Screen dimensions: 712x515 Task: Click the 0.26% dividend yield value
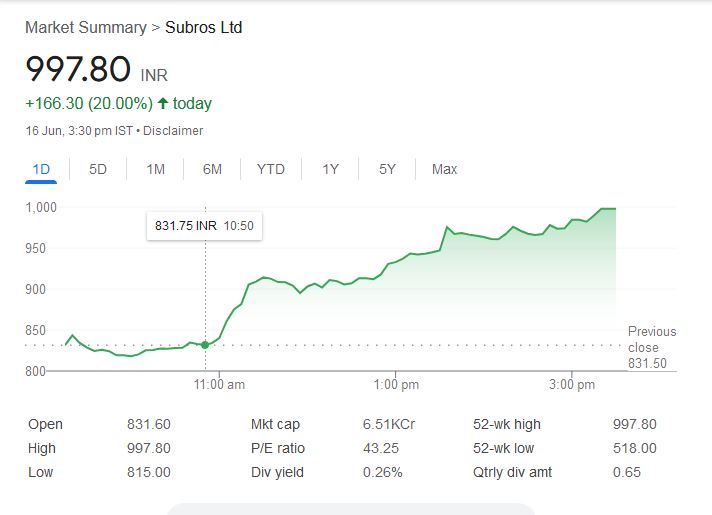coord(382,472)
